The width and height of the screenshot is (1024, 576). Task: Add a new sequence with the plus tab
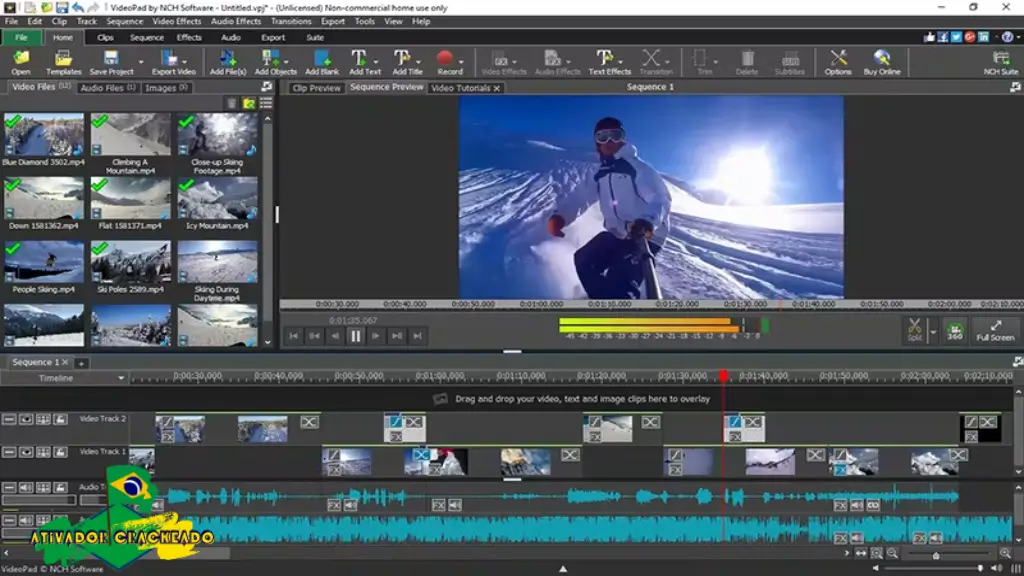tap(81, 363)
